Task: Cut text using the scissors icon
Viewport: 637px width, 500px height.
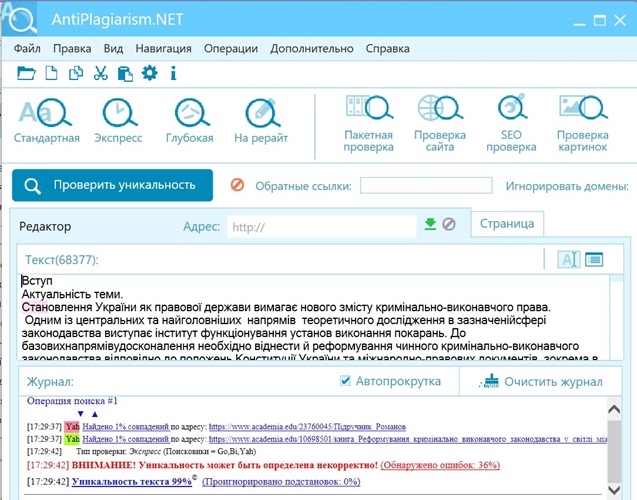Action: coord(100,74)
